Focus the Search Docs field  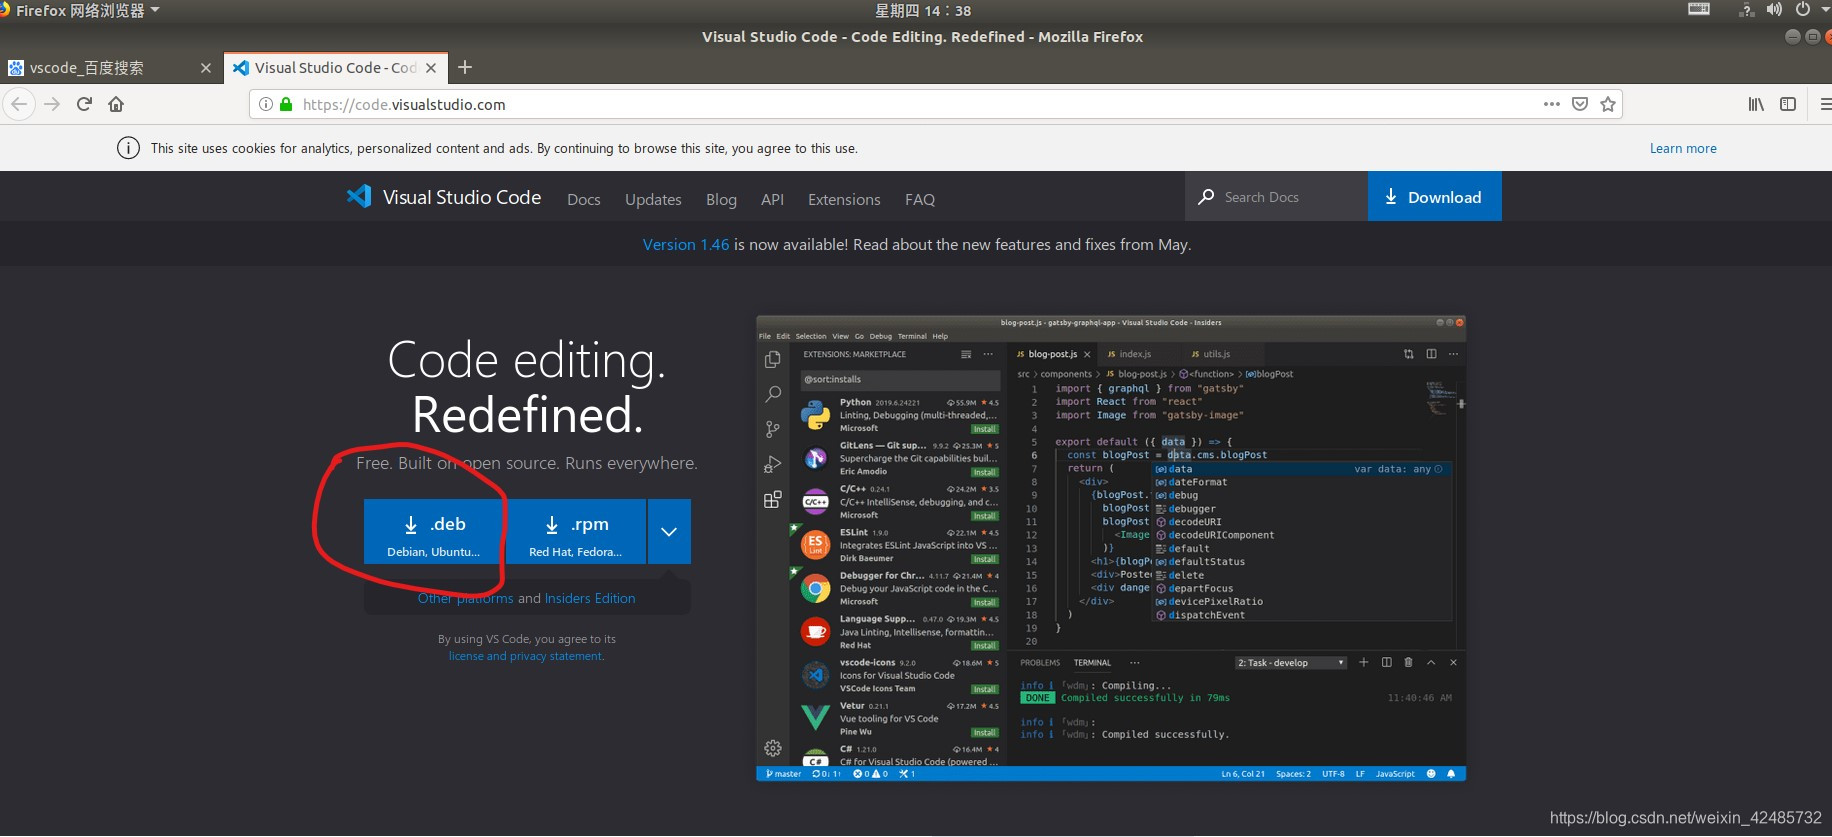coord(1276,197)
